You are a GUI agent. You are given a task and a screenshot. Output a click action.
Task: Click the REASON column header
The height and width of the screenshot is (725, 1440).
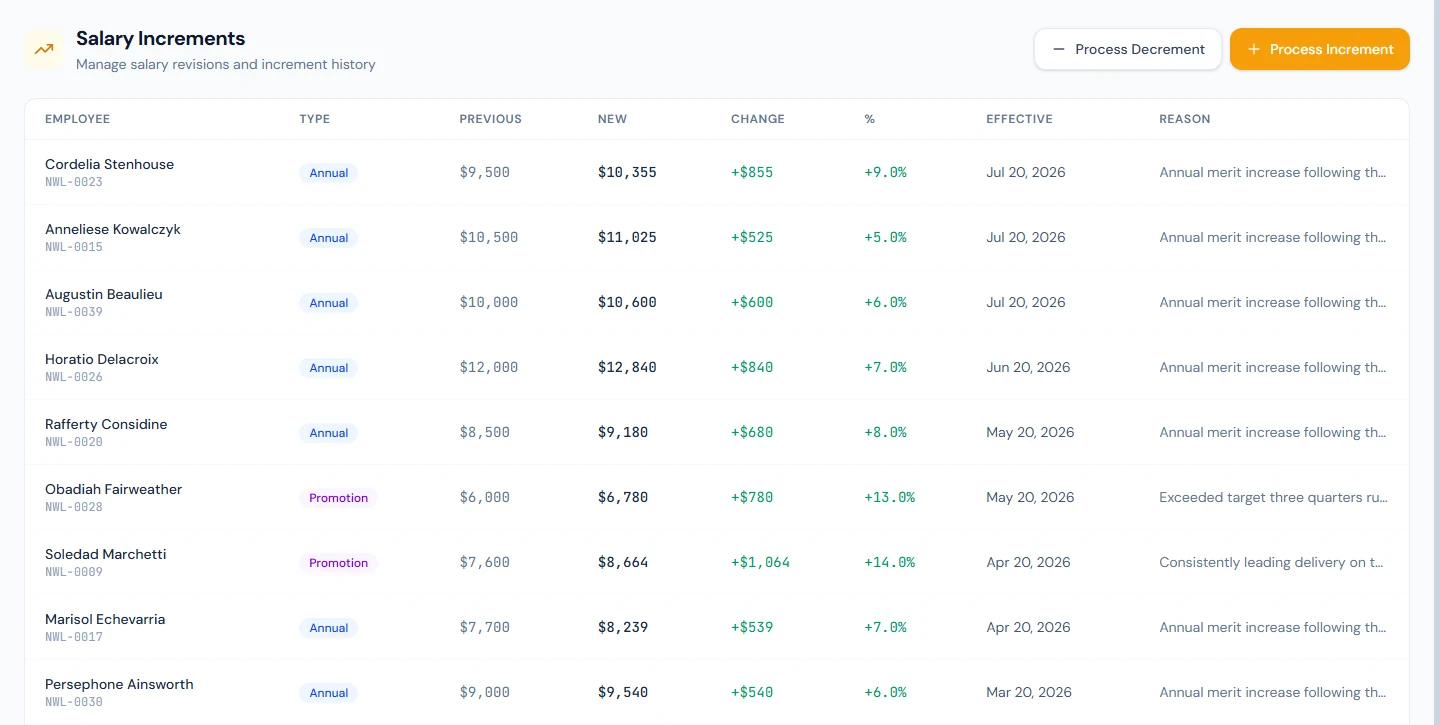[x=1185, y=119]
